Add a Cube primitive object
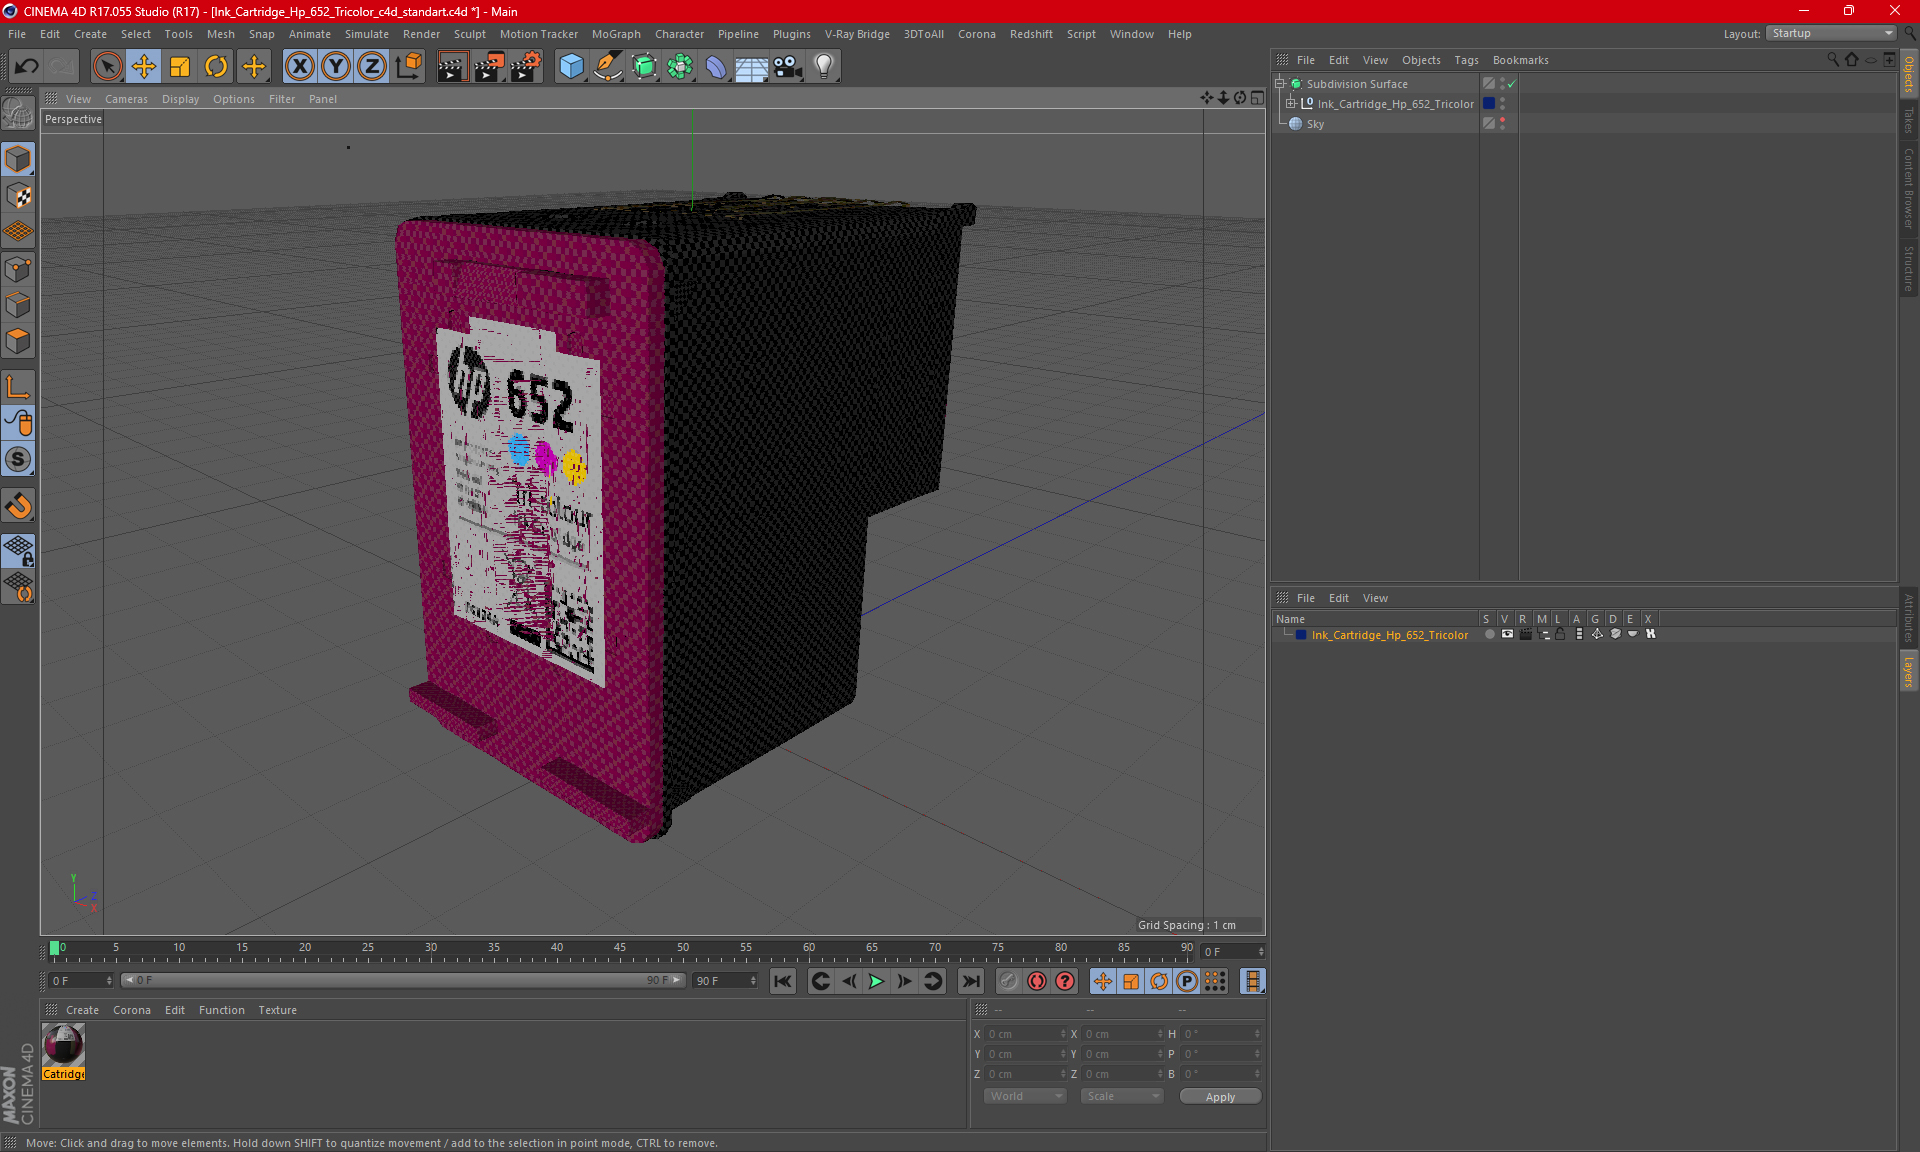Image resolution: width=1920 pixels, height=1152 pixels. 571,67
